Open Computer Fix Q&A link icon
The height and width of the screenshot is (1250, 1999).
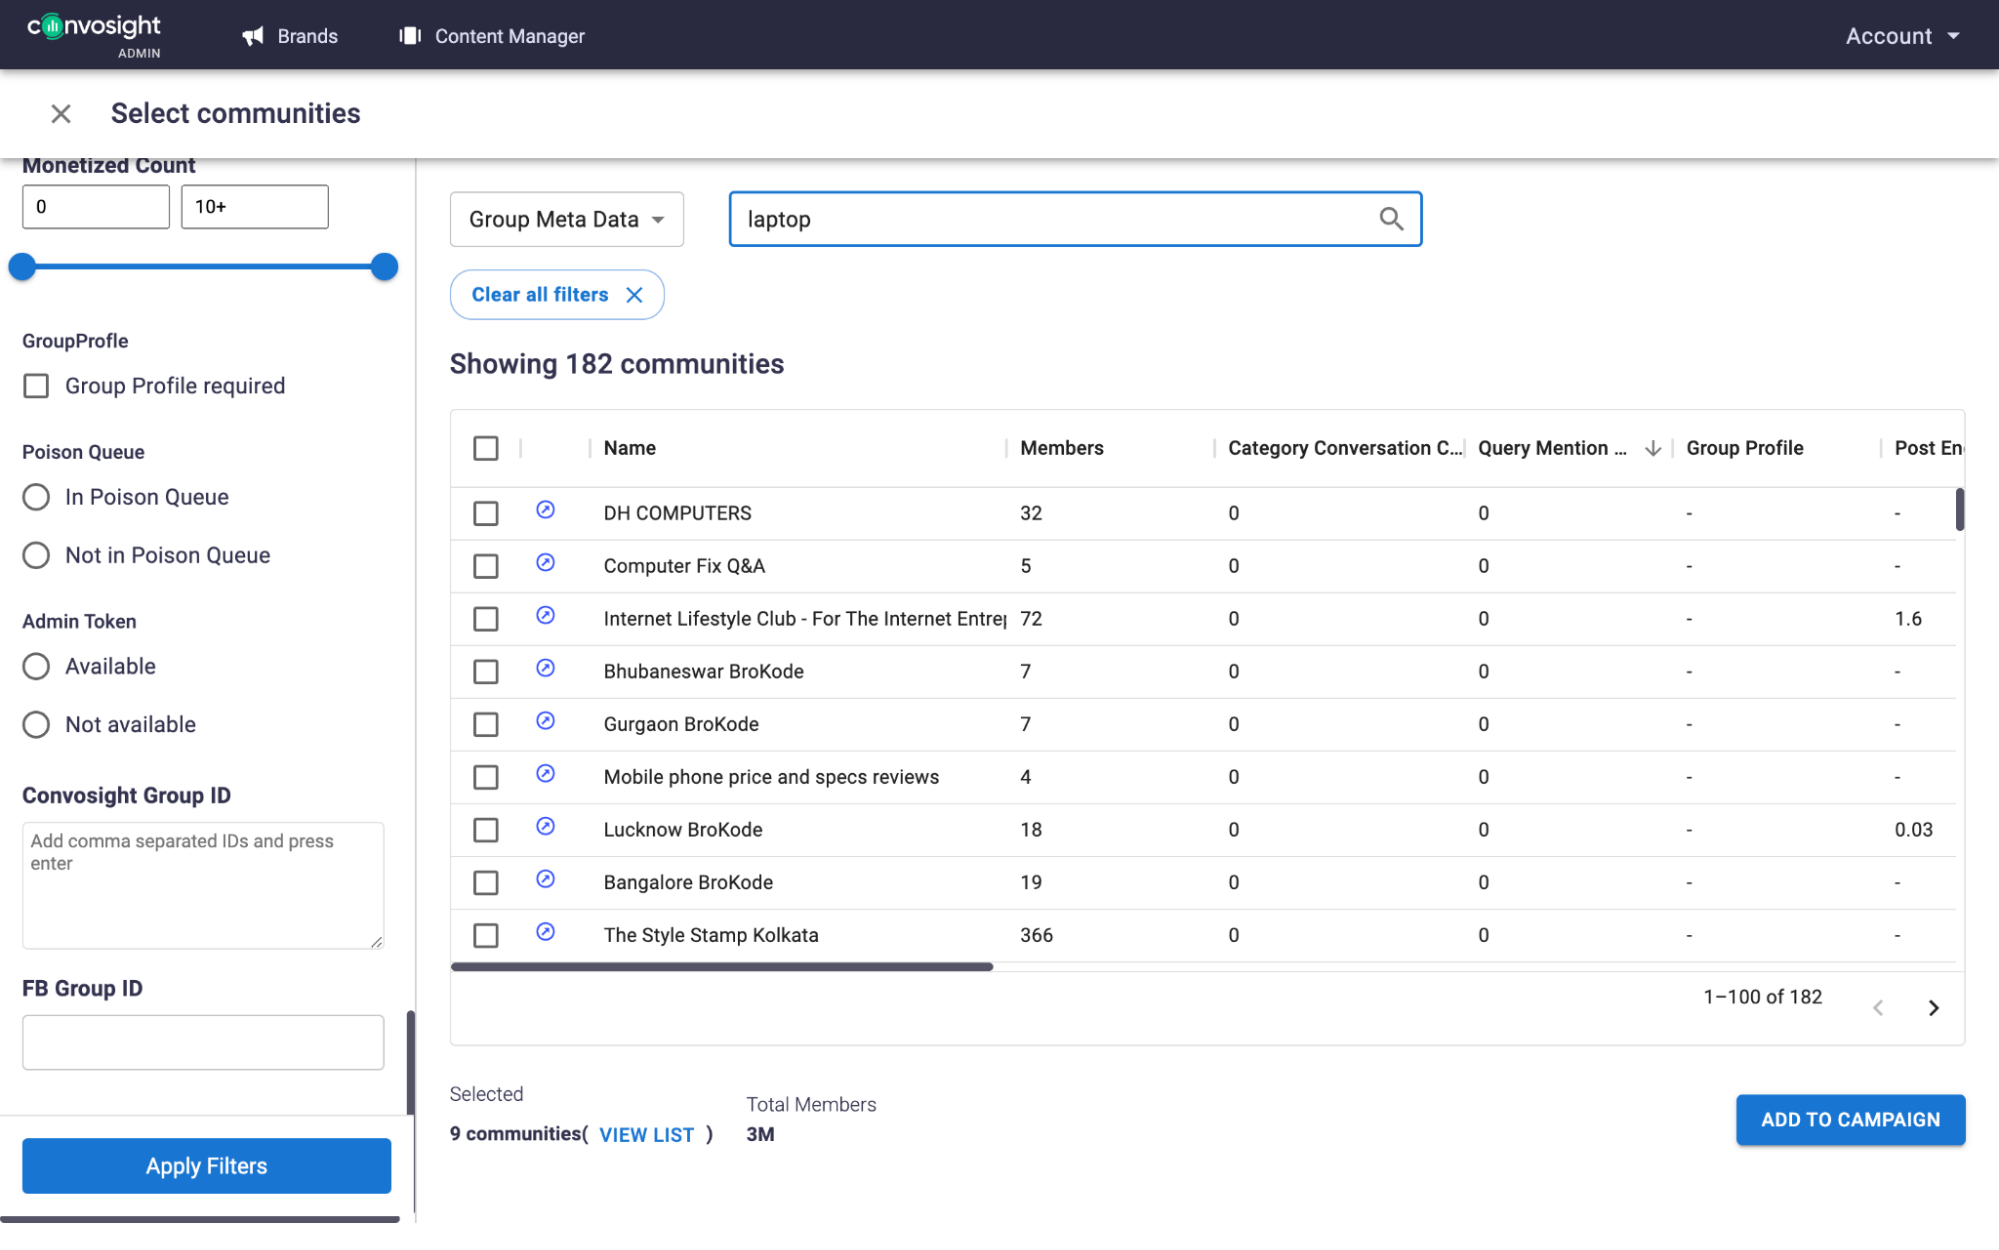click(545, 563)
